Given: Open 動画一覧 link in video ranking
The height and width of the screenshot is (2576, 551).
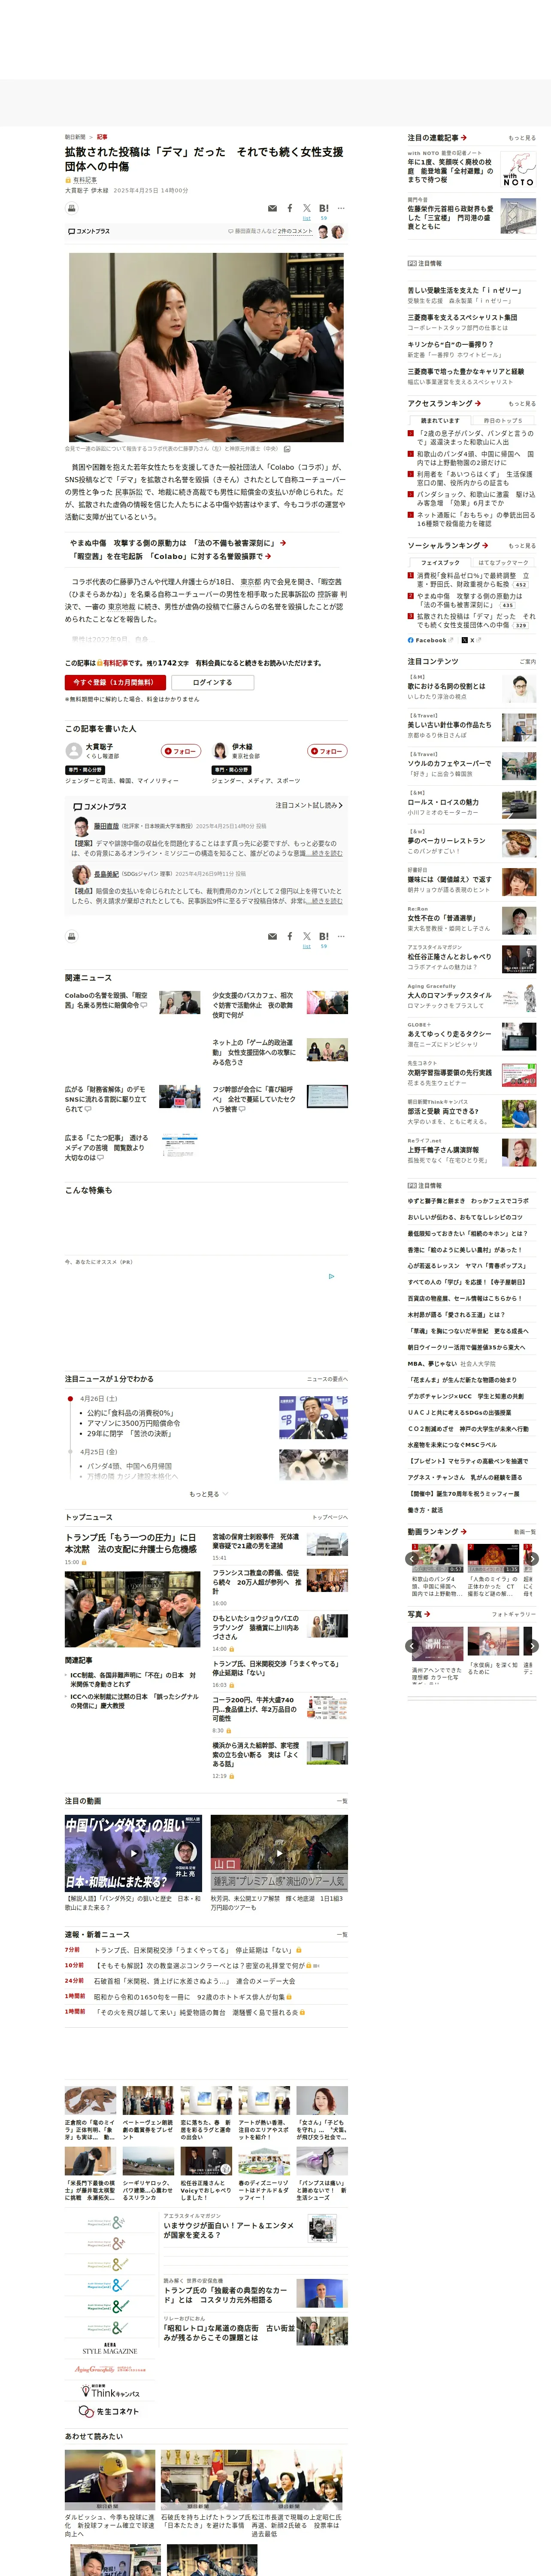Looking at the screenshot, I should click(x=524, y=1531).
